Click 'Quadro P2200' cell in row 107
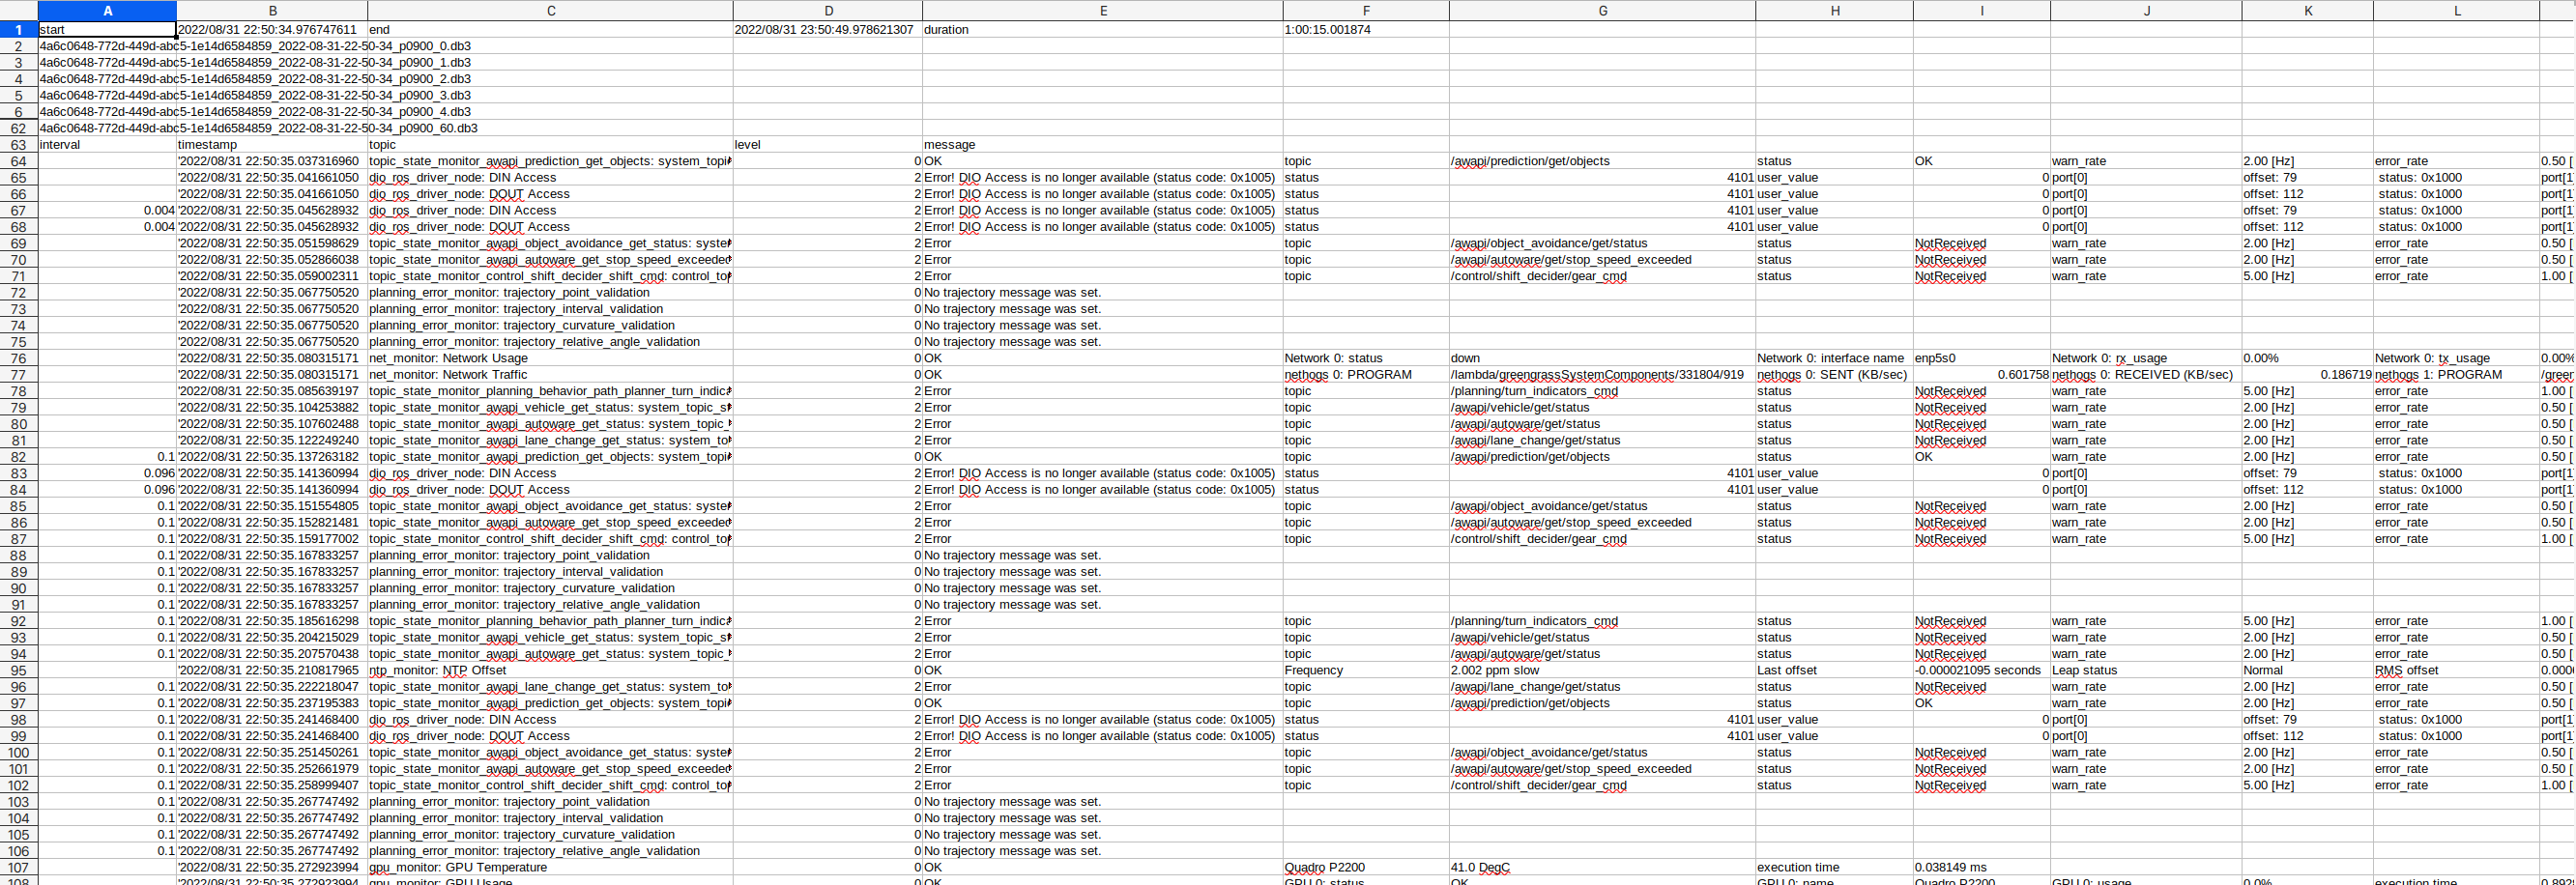 click(1366, 867)
